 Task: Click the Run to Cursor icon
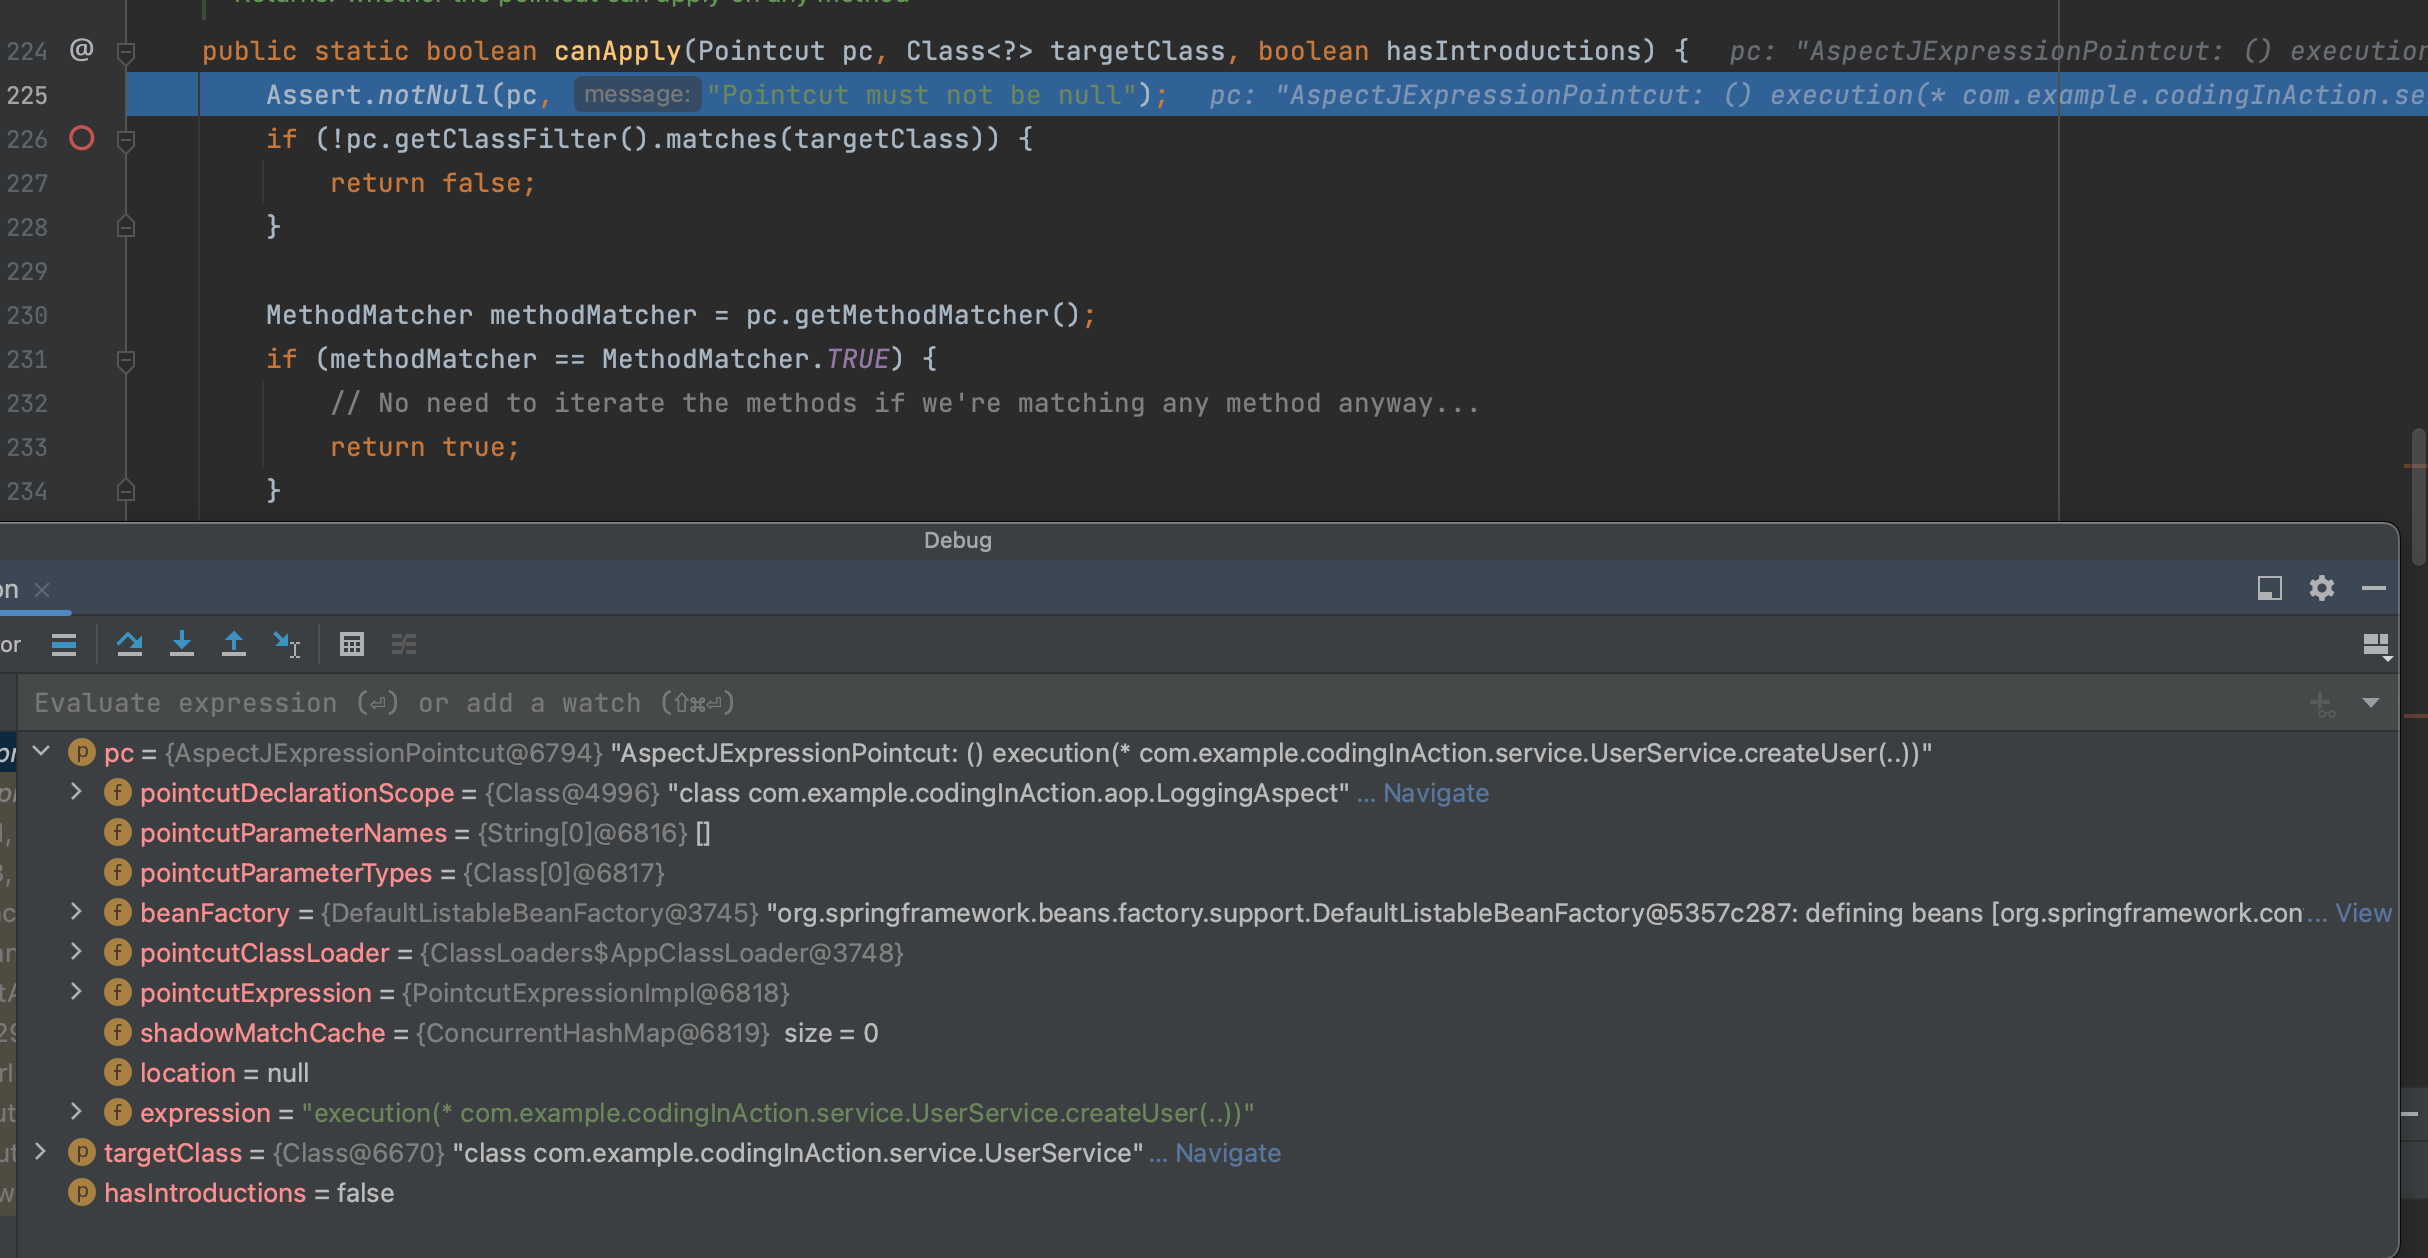(286, 644)
